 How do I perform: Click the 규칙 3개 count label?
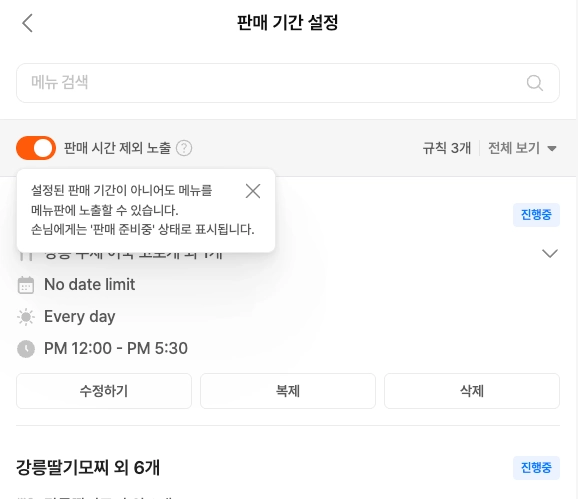447,148
